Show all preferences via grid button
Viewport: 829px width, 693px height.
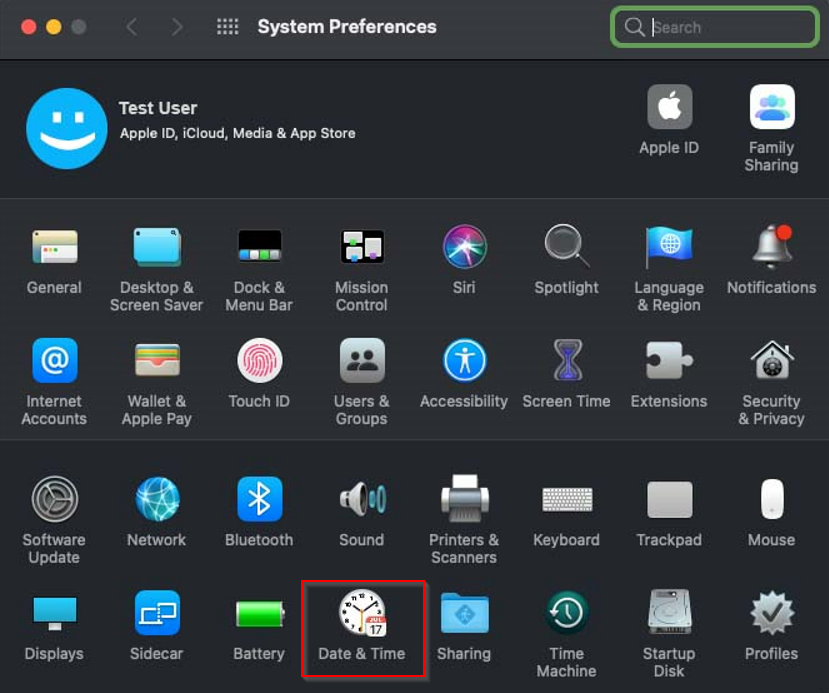(x=228, y=26)
